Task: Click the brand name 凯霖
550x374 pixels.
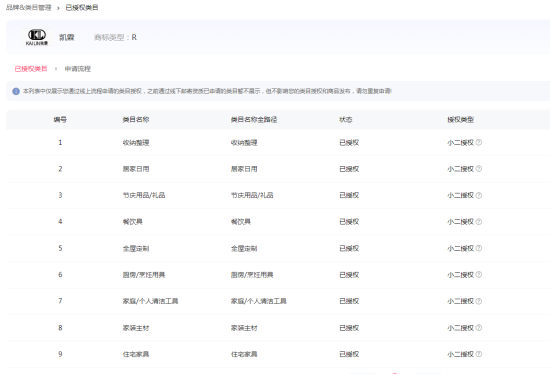Action: 67,37
